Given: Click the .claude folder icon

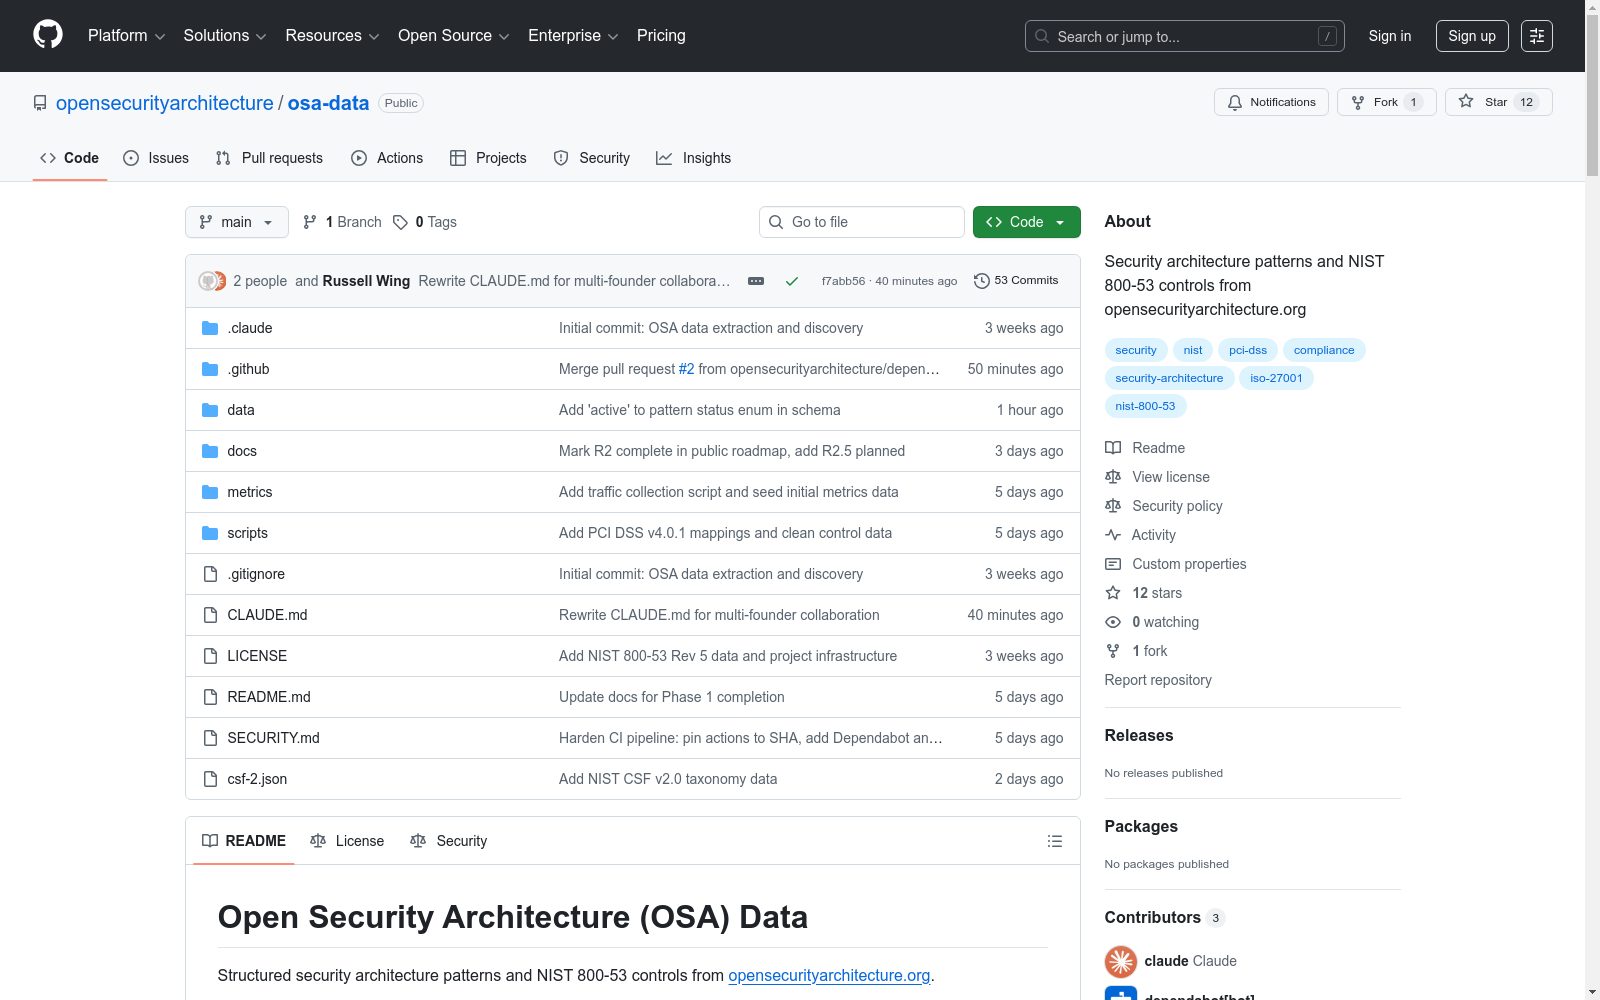Looking at the screenshot, I should pyautogui.click(x=210, y=328).
